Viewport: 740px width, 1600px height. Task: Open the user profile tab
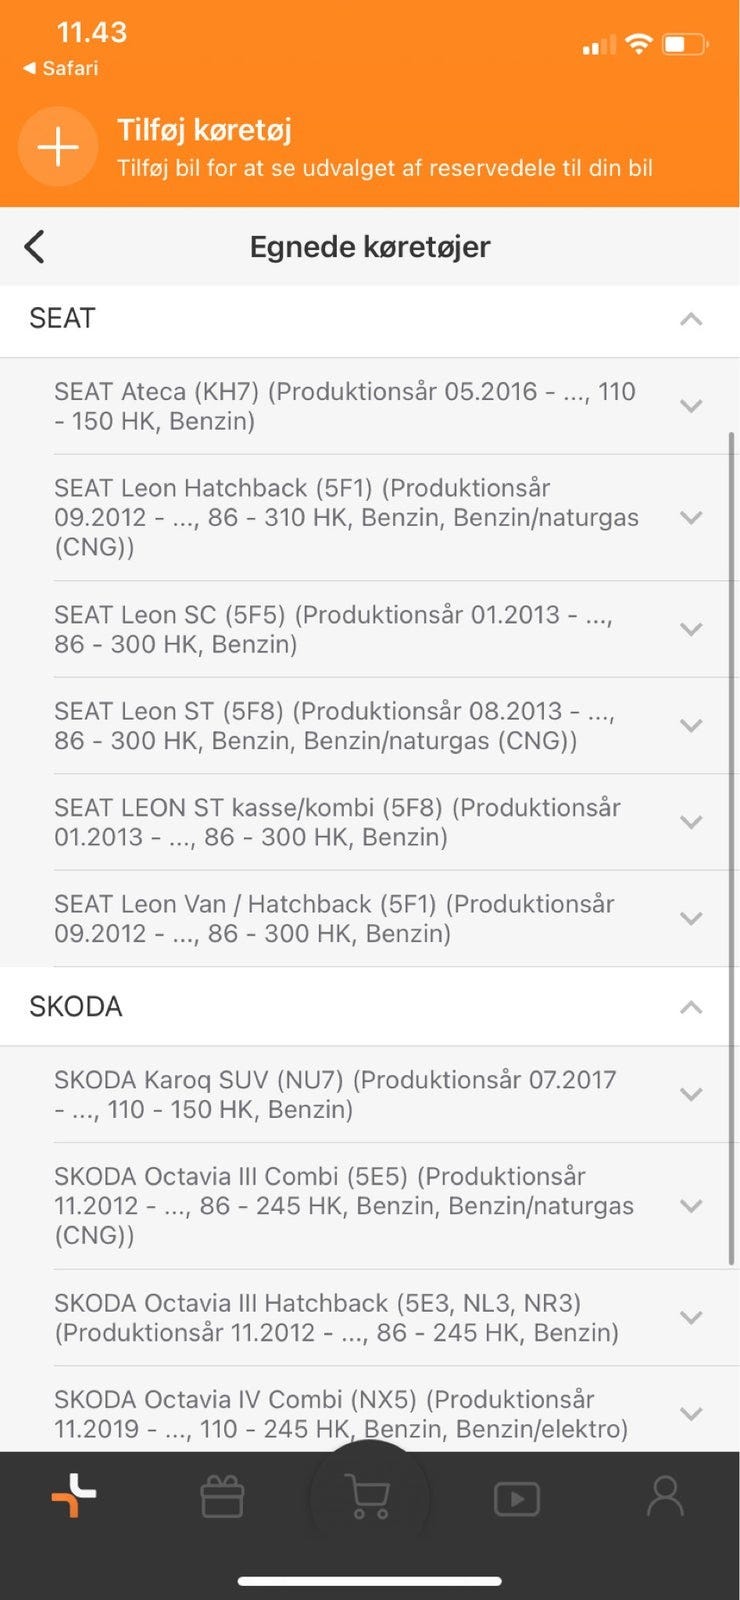(665, 1497)
